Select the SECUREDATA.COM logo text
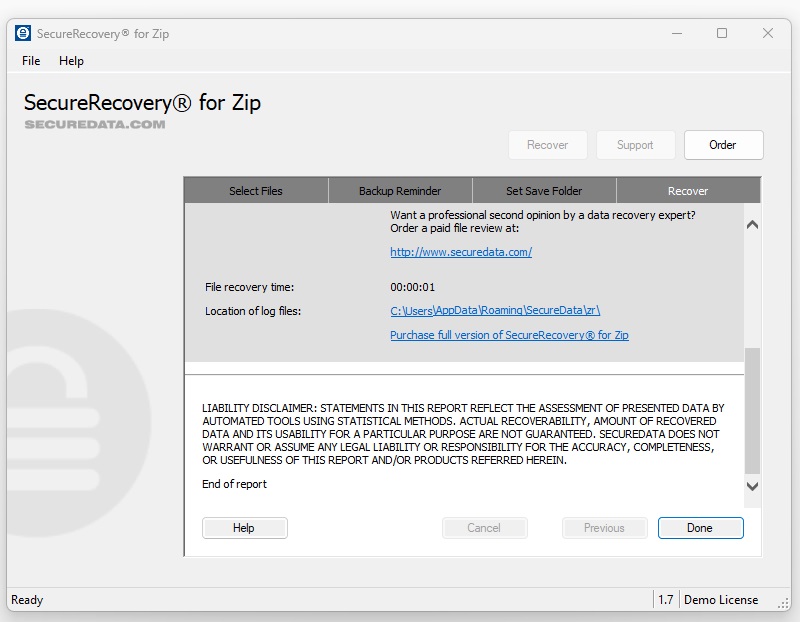This screenshot has height=622, width=800. coord(95,125)
